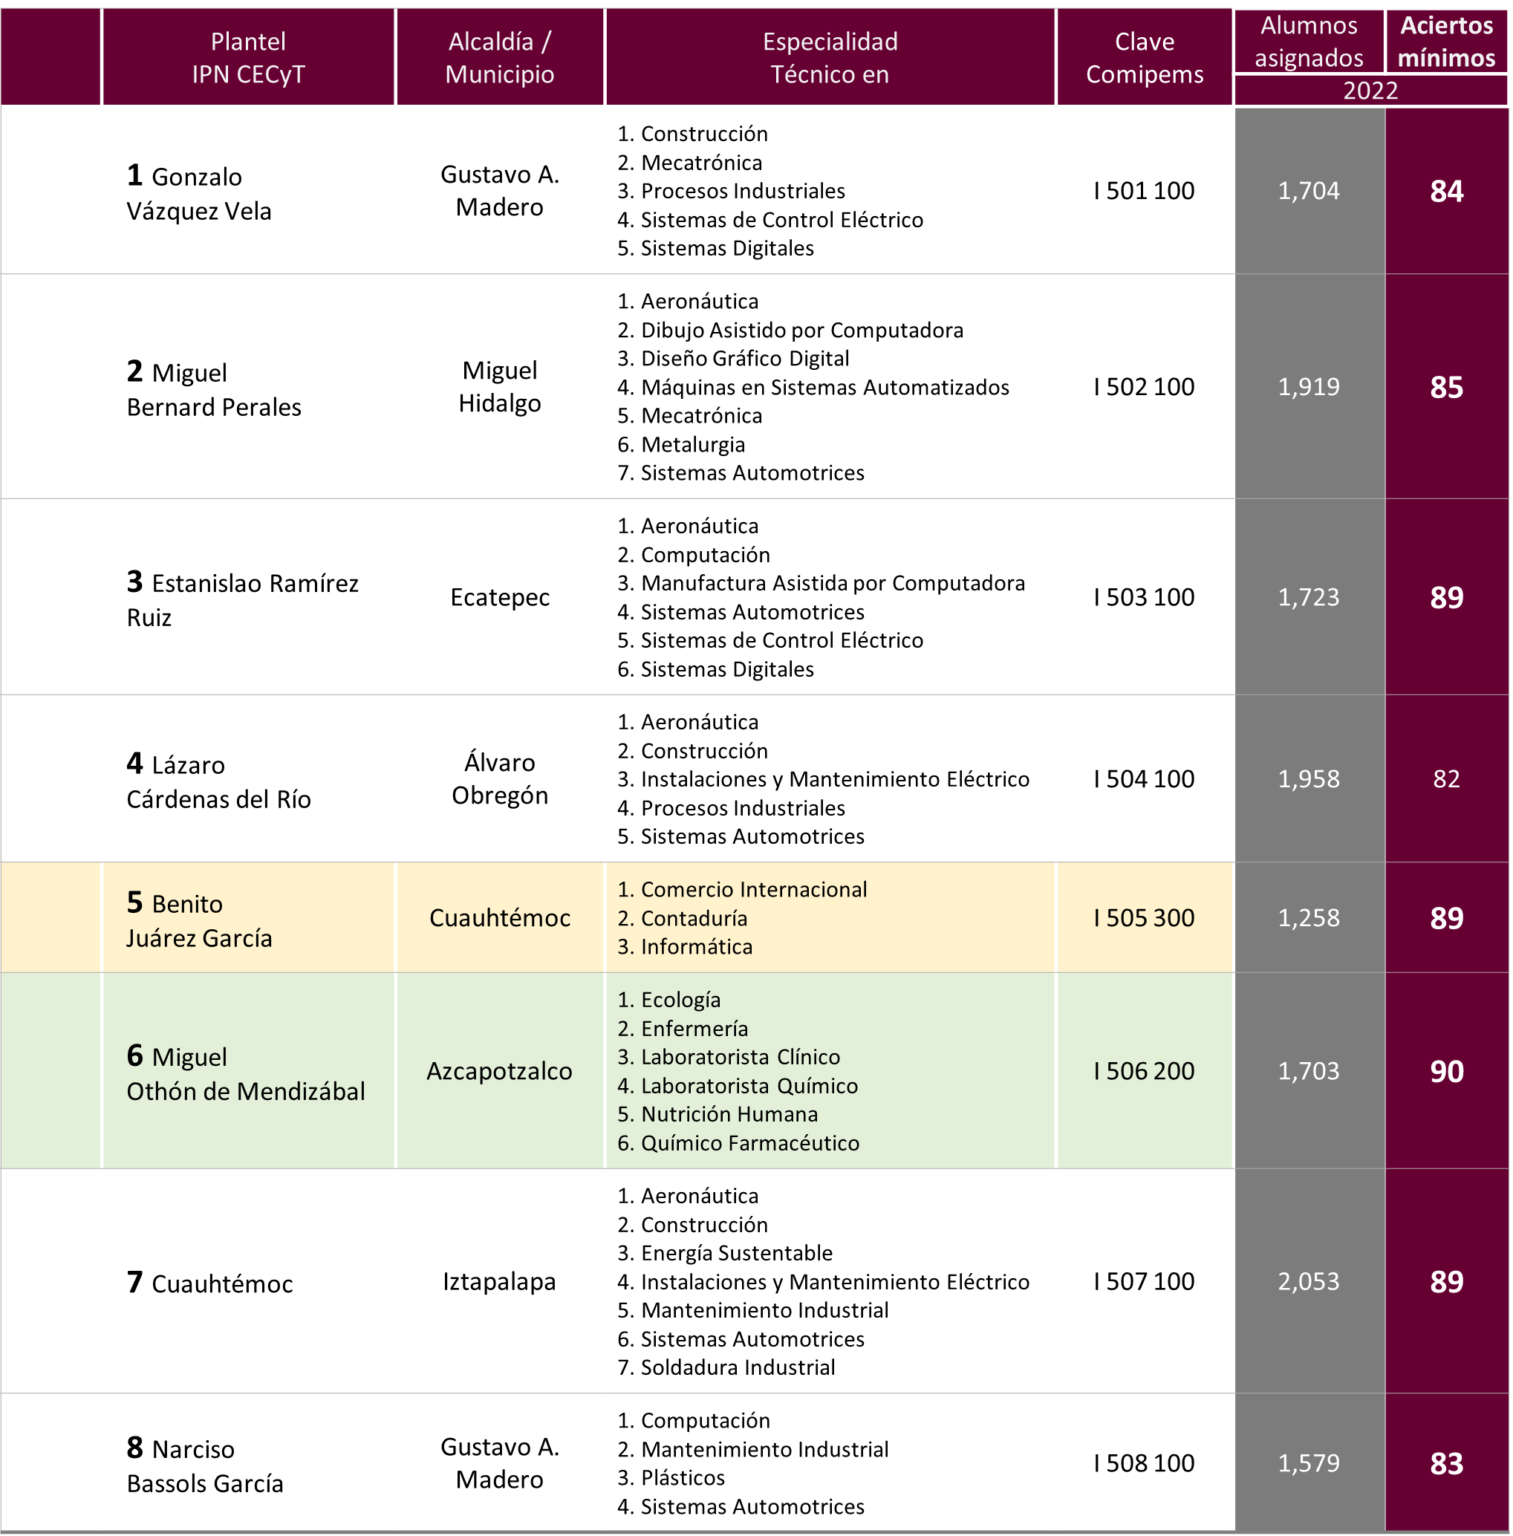Image resolution: width=1513 pixels, height=1536 pixels.
Task: Click clave 'I 506 200'
Action: [1144, 1071]
